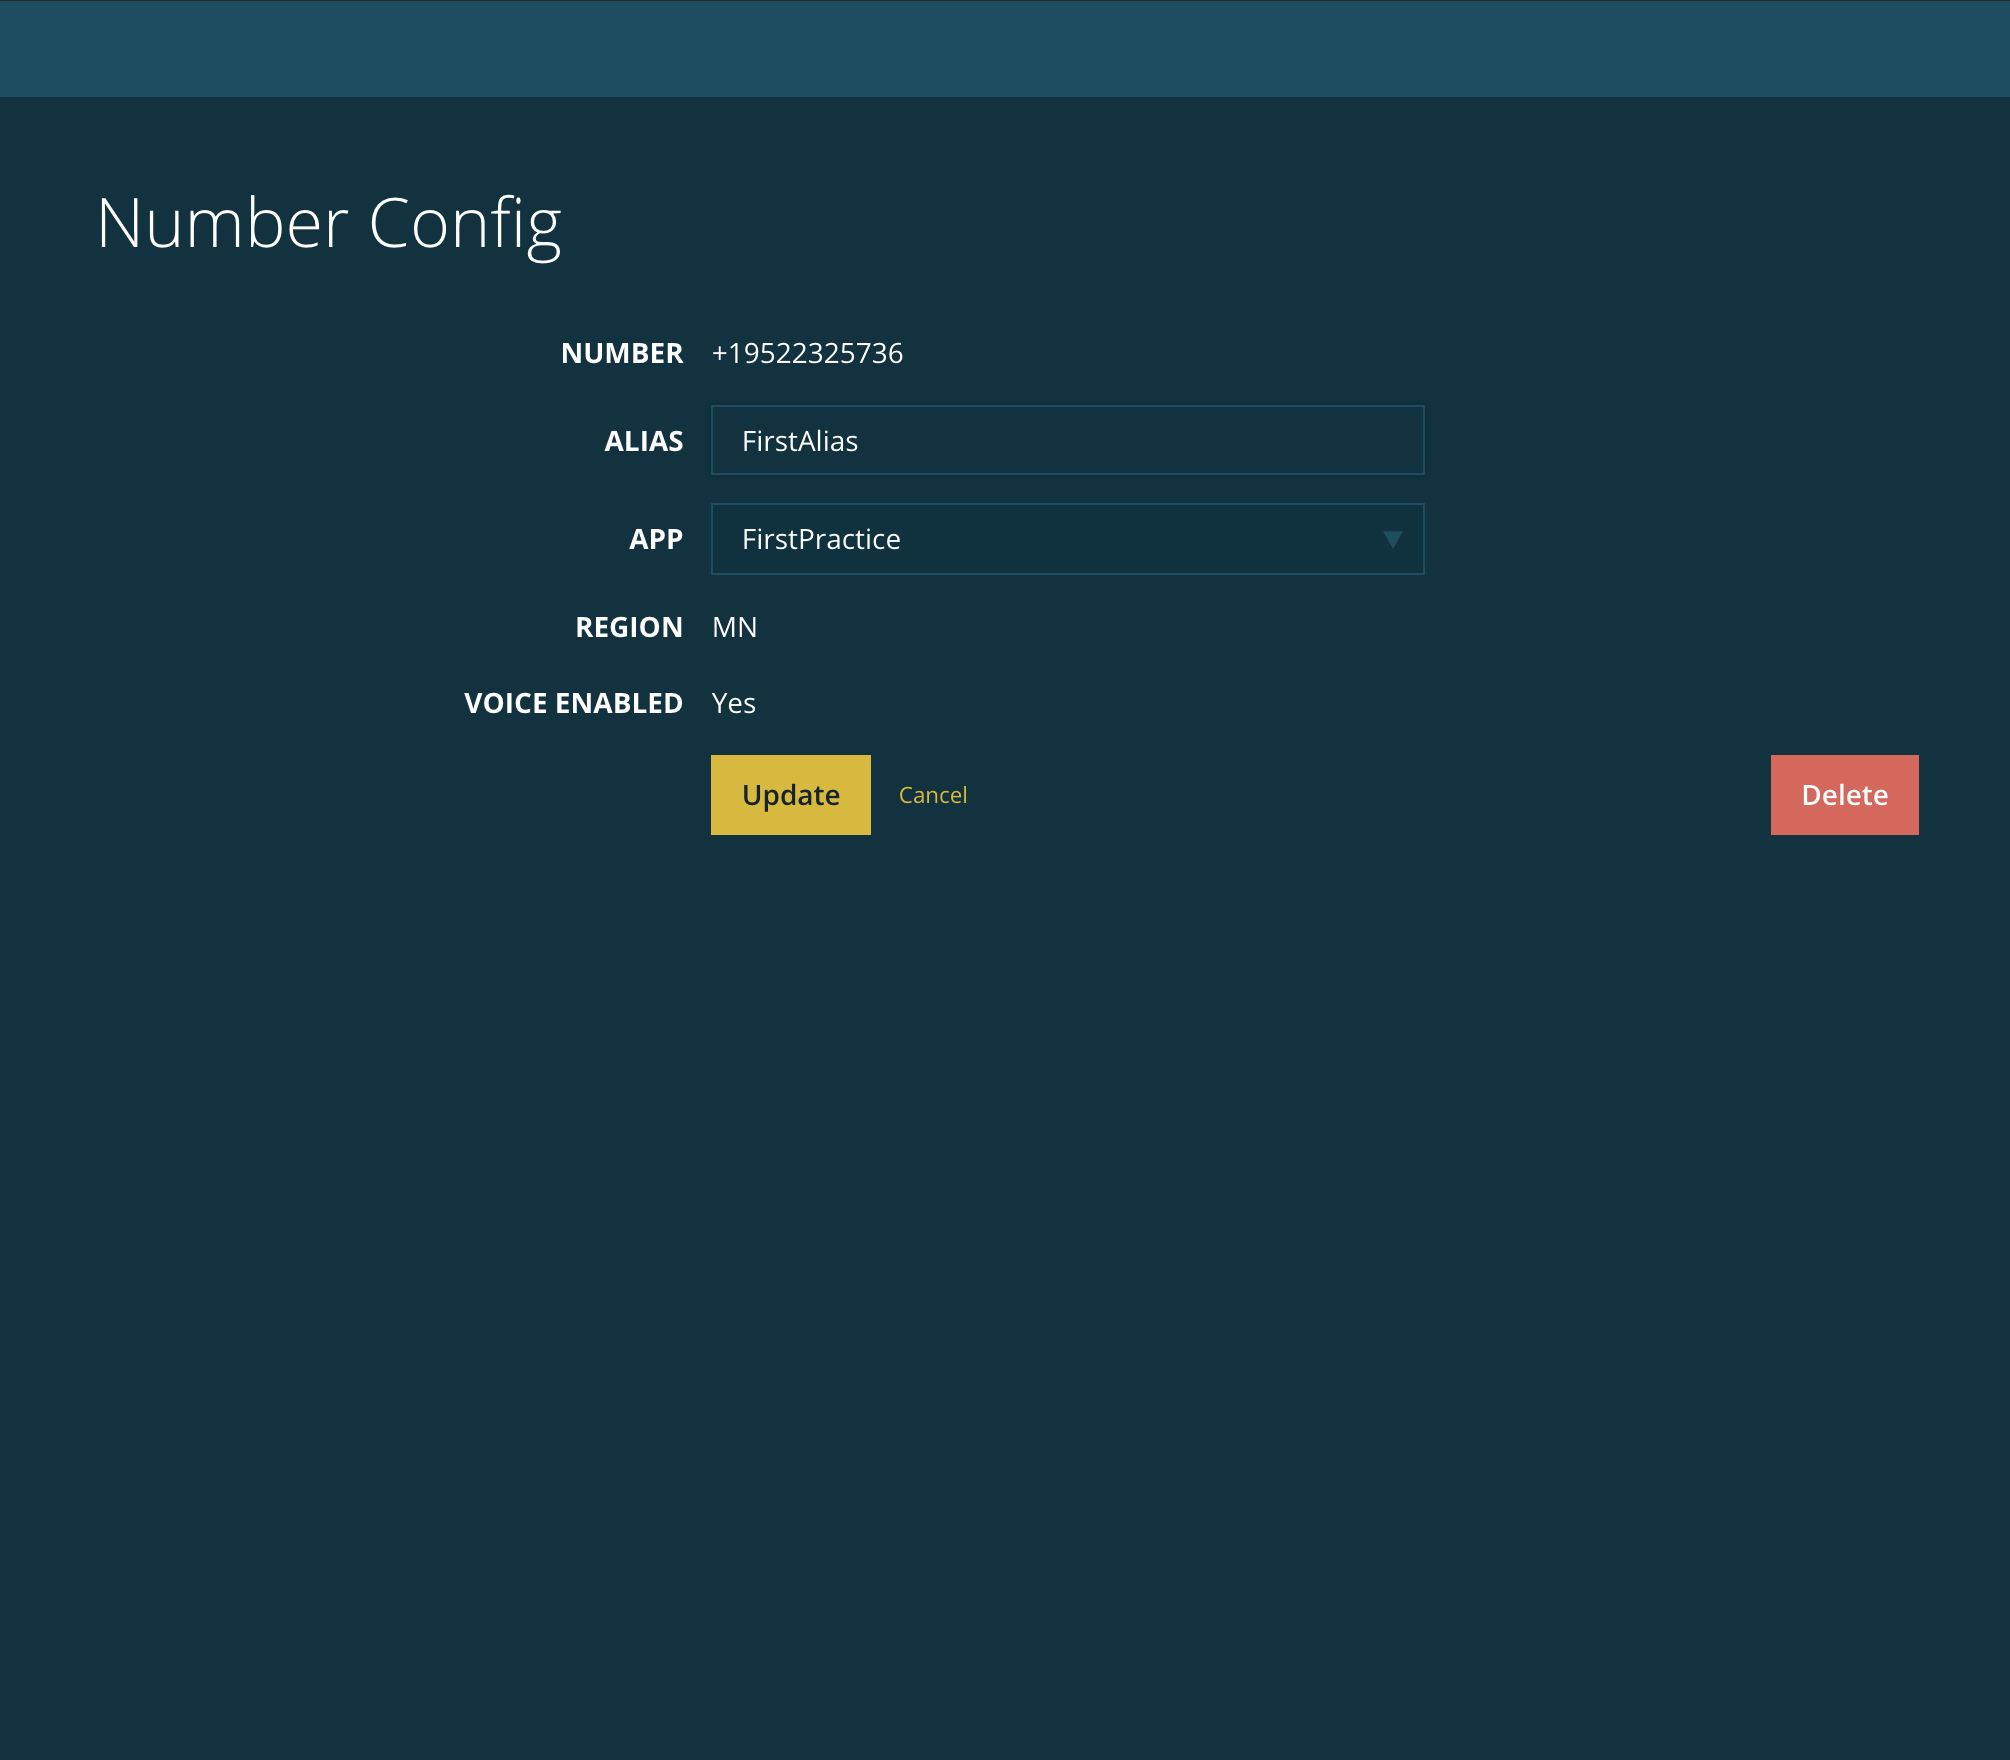The image size is (2010, 1760).
Task: Click the Yes voice enabled value
Action: tap(733, 703)
